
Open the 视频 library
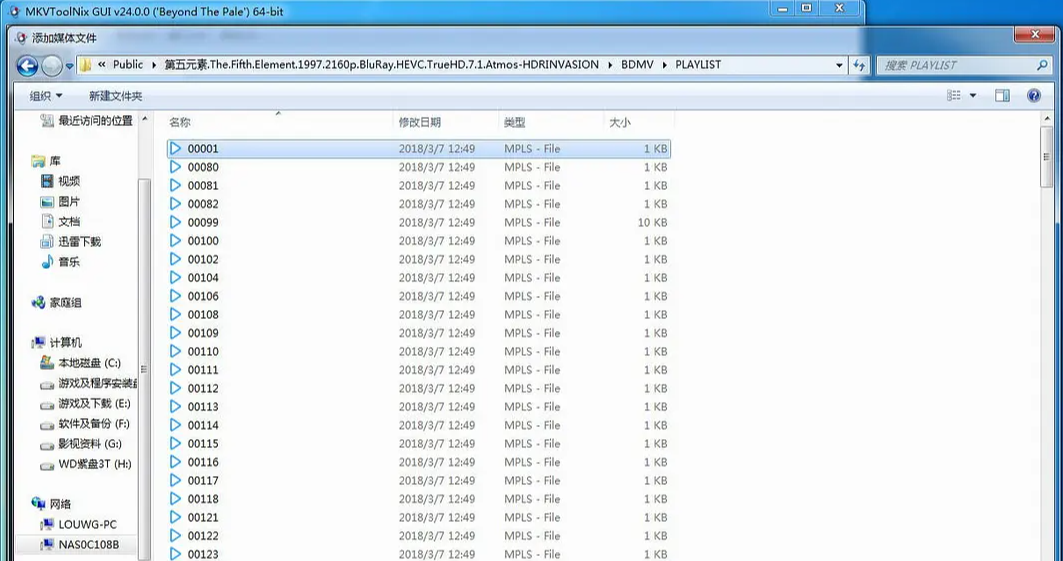(60, 181)
